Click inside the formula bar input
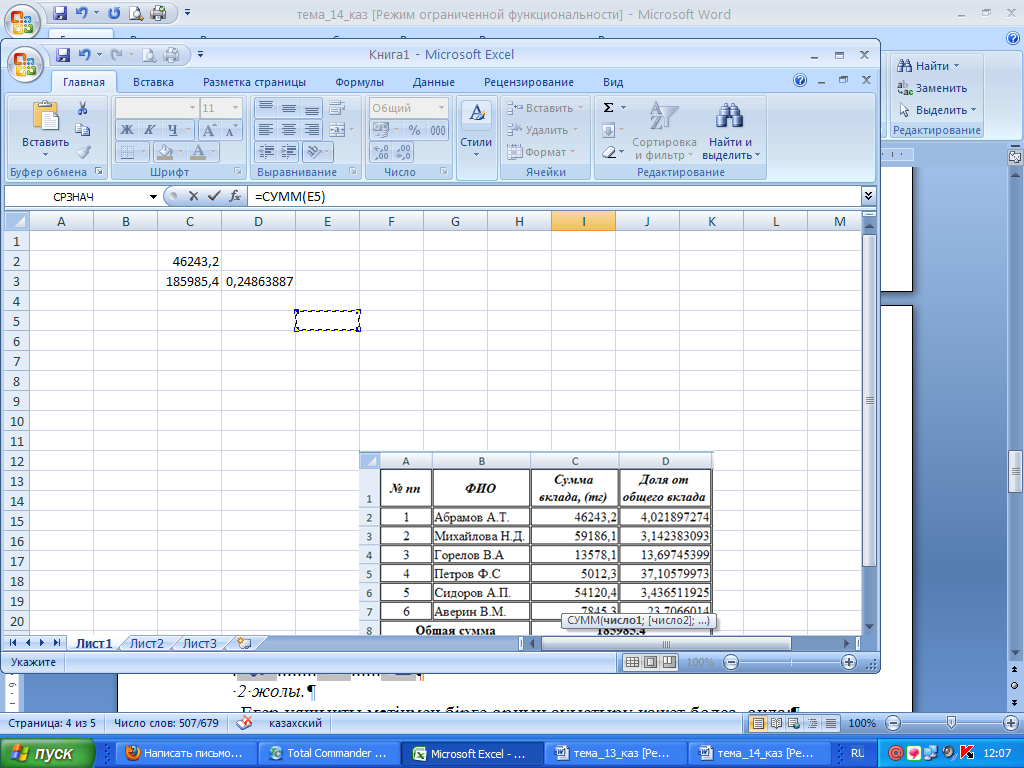Image resolution: width=1024 pixels, height=768 pixels. [x=555, y=197]
